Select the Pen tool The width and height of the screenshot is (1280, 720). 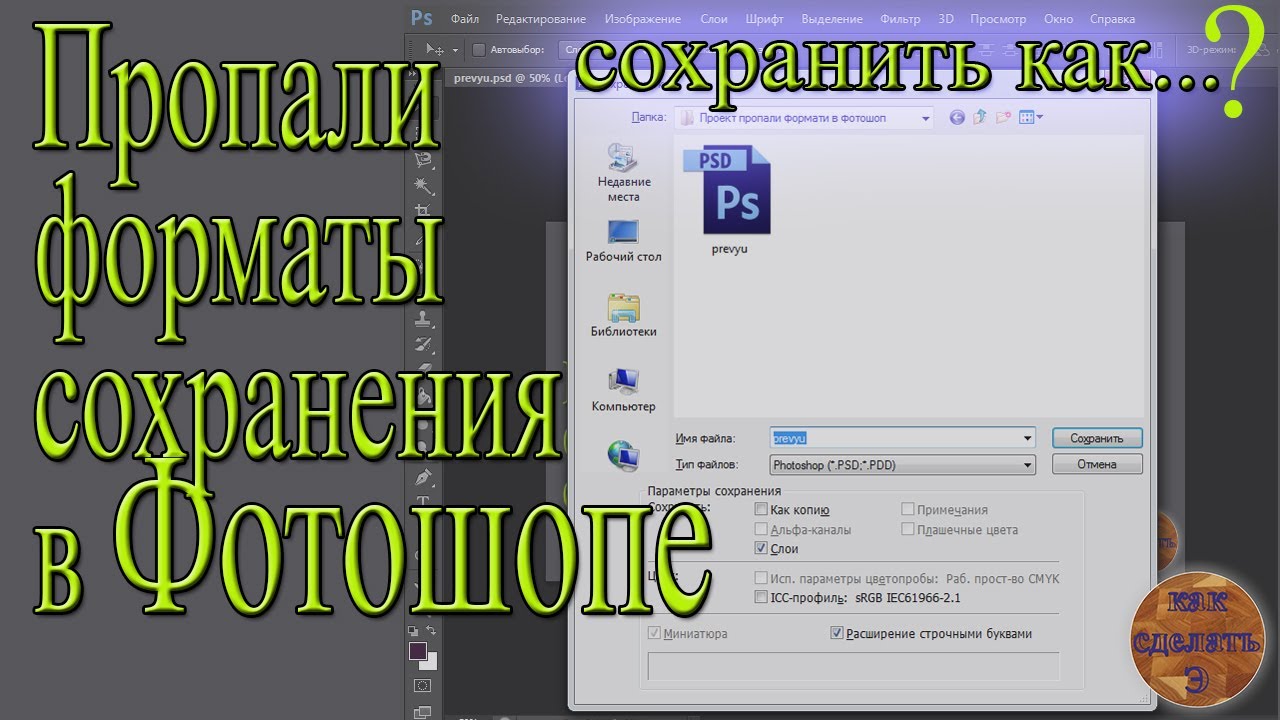(422, 475)
